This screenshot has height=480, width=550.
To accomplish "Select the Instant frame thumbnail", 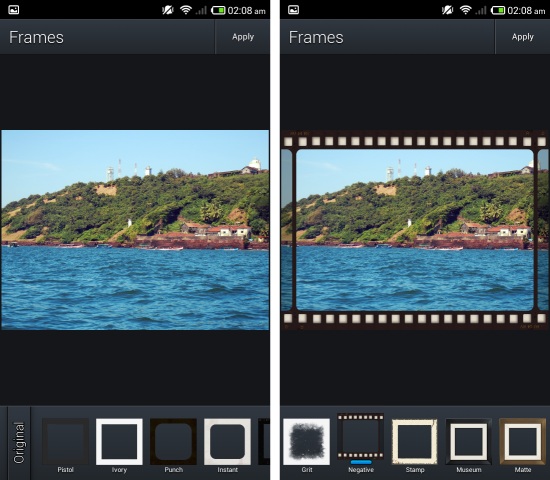I will 227,441.
